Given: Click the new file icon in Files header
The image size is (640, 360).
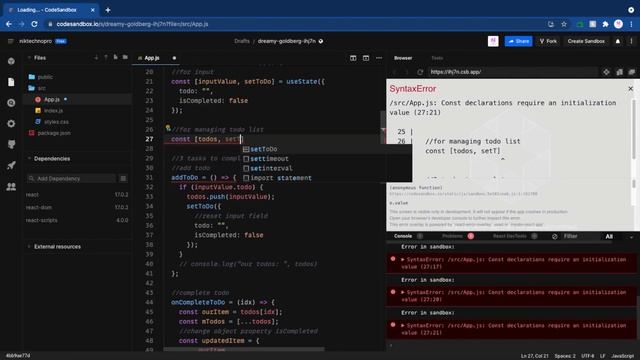Looking at the screenshot, I should tap(116, 58).
